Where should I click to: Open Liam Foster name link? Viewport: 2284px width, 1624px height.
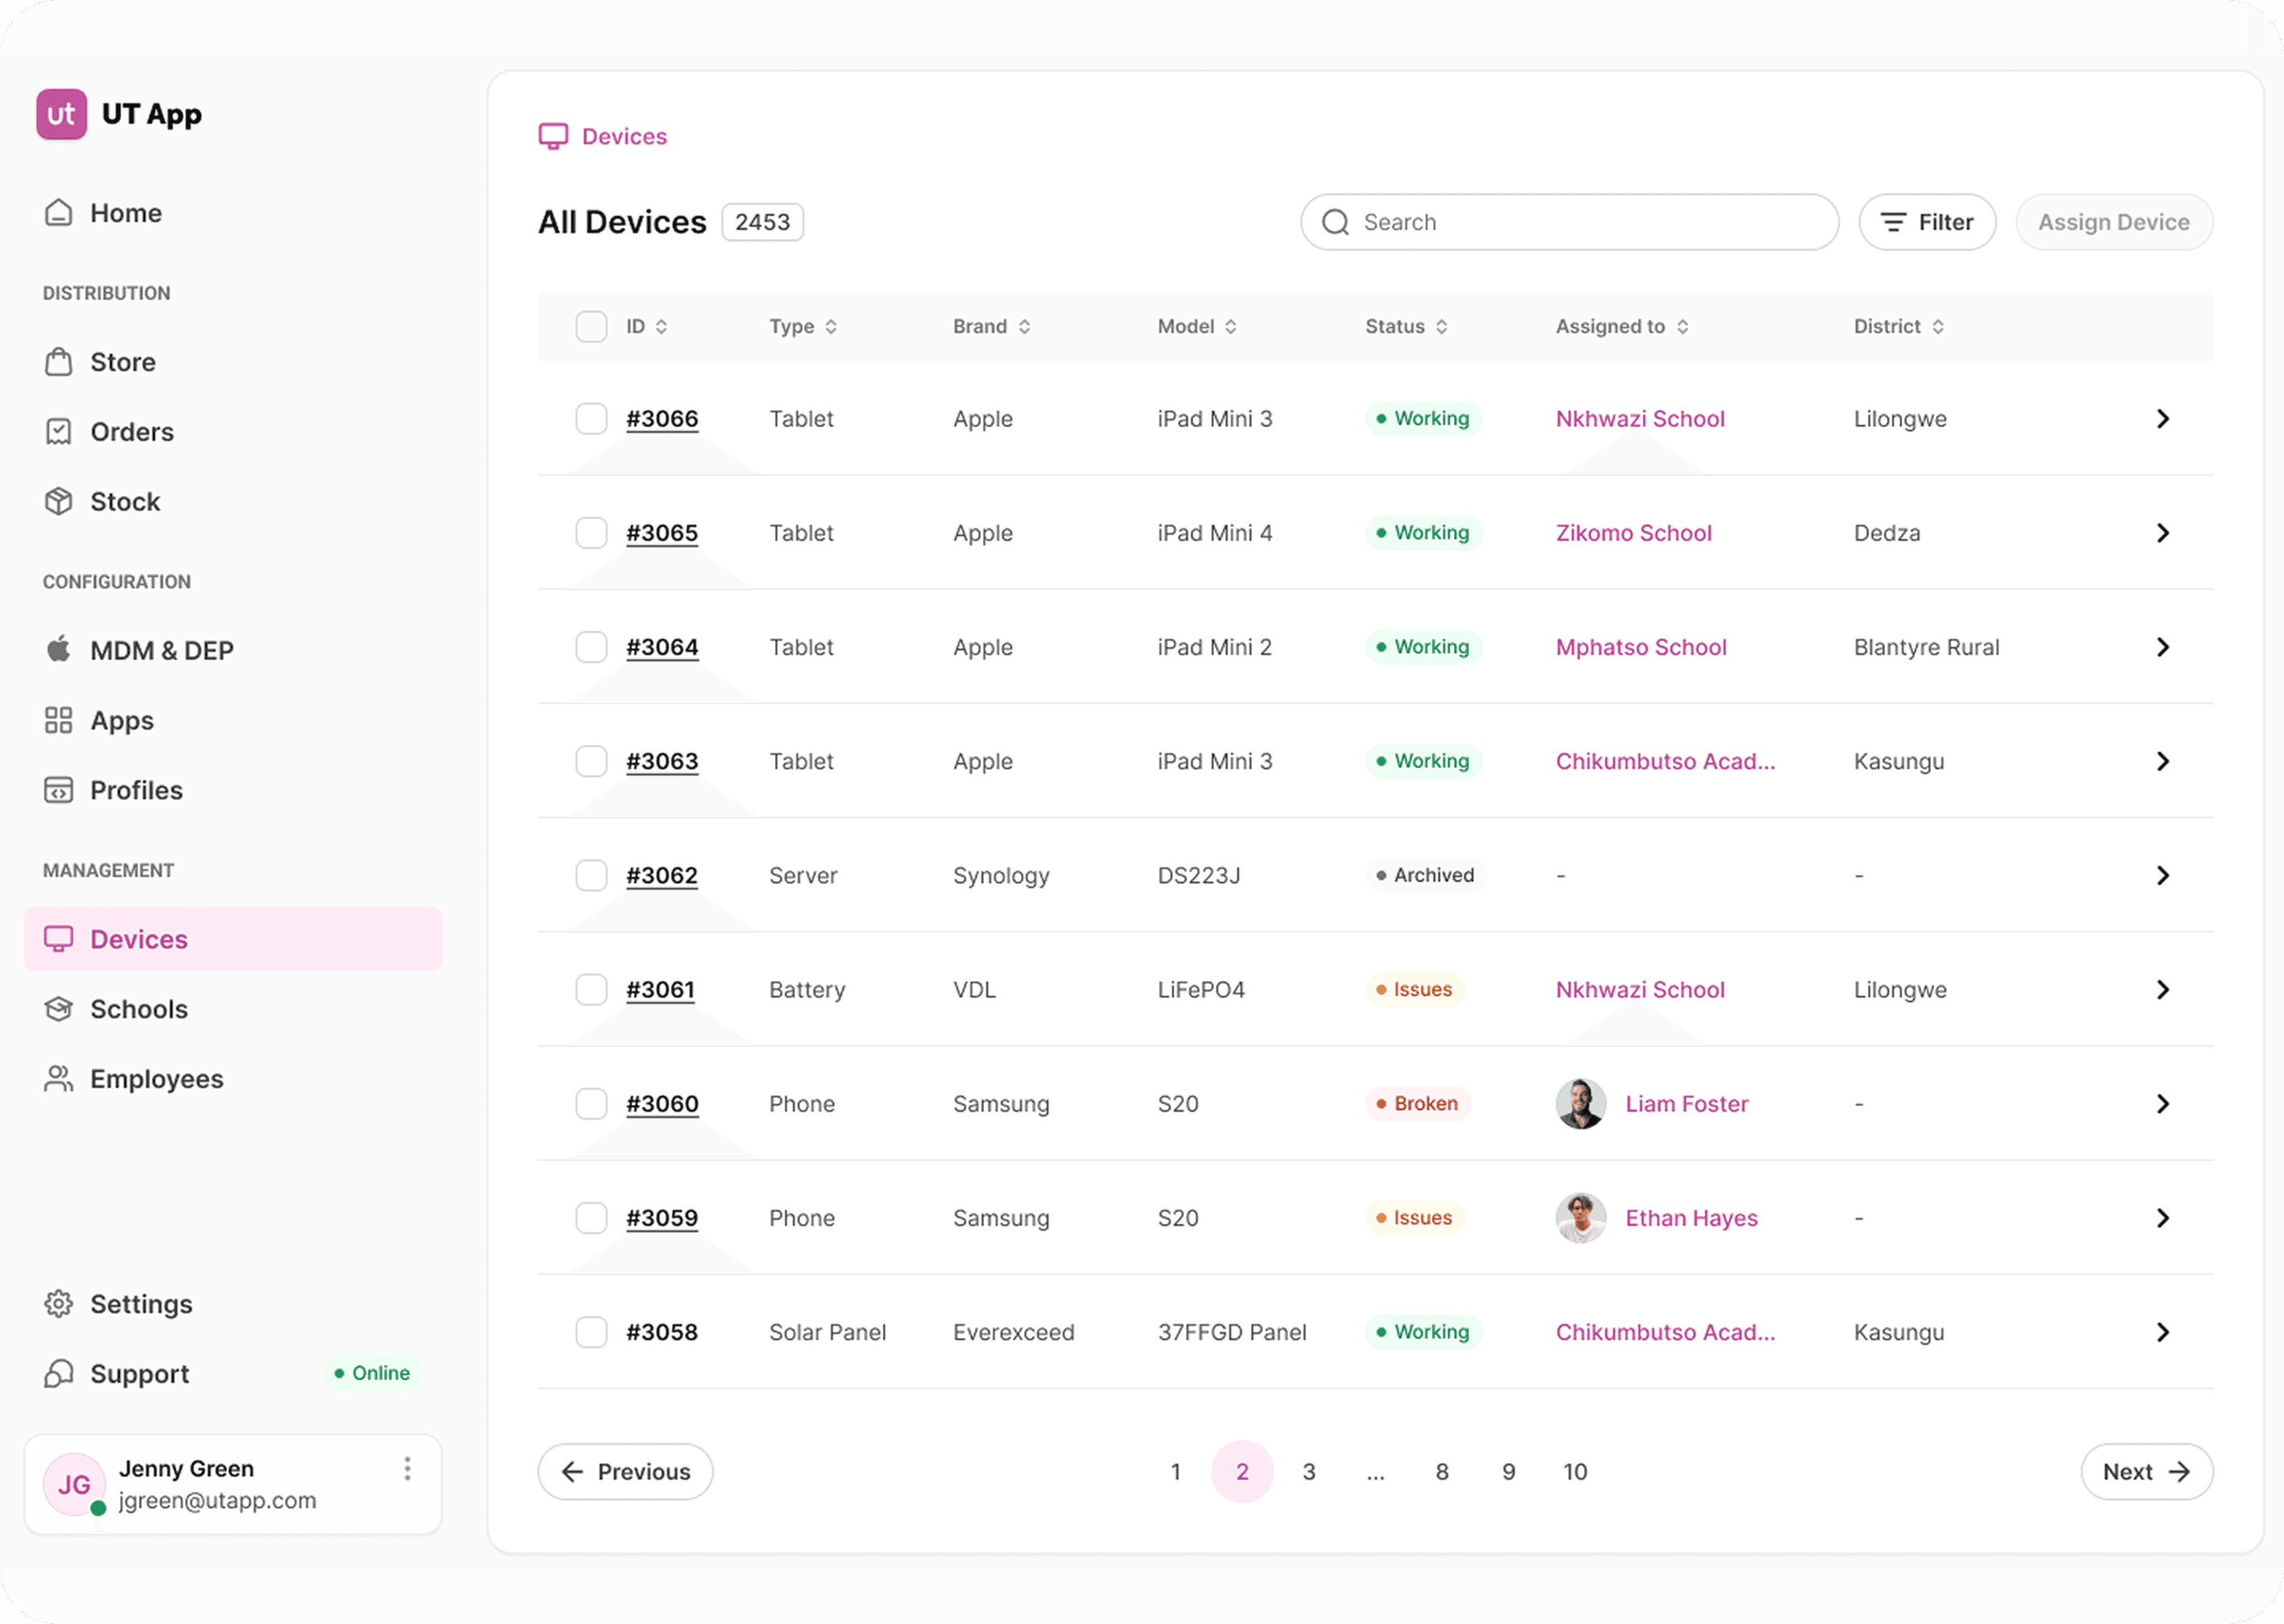(1687, 1104)
